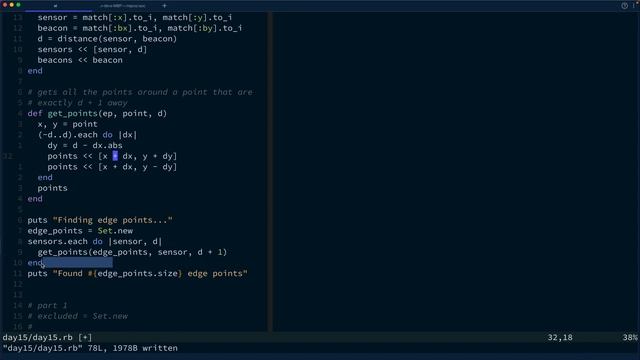Click 'sensors.each do |sensor, d|' line
Screen dimensions: 640x360
(95, 241)
